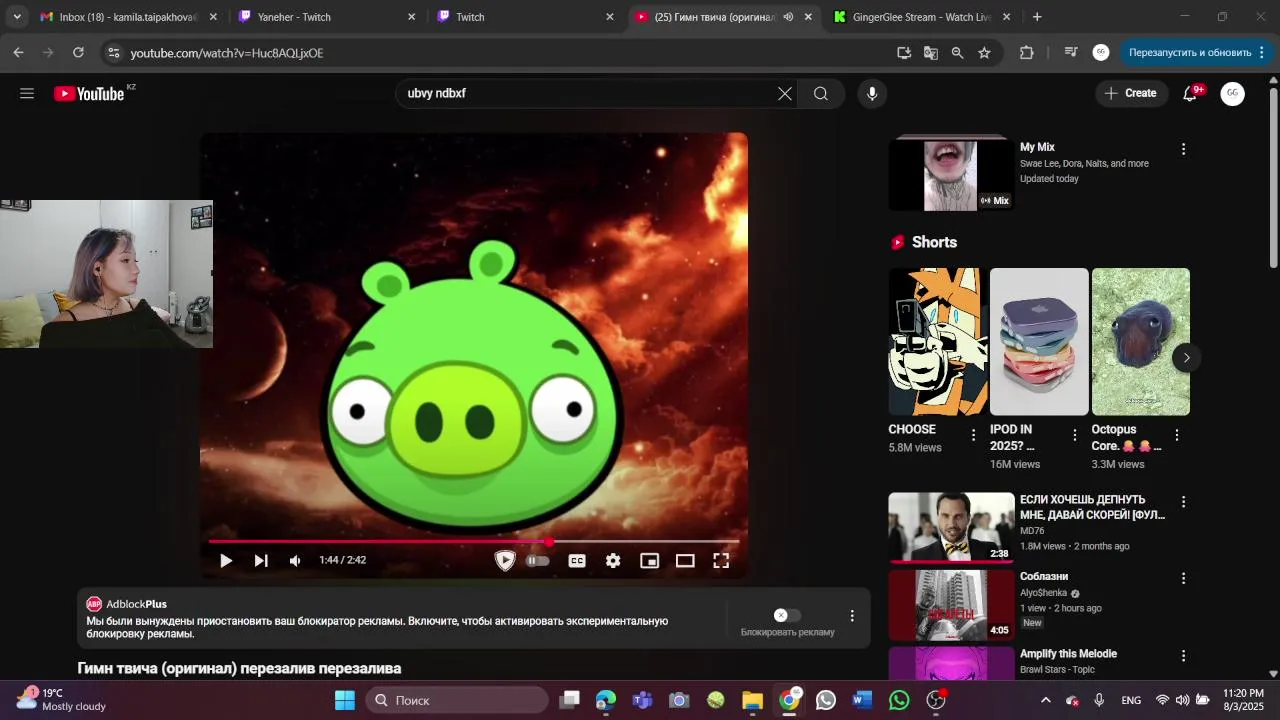The width and height of the screenshot is (1280, 720).
Task: Open YouTube notifications bell
Action: [1190, 93]
